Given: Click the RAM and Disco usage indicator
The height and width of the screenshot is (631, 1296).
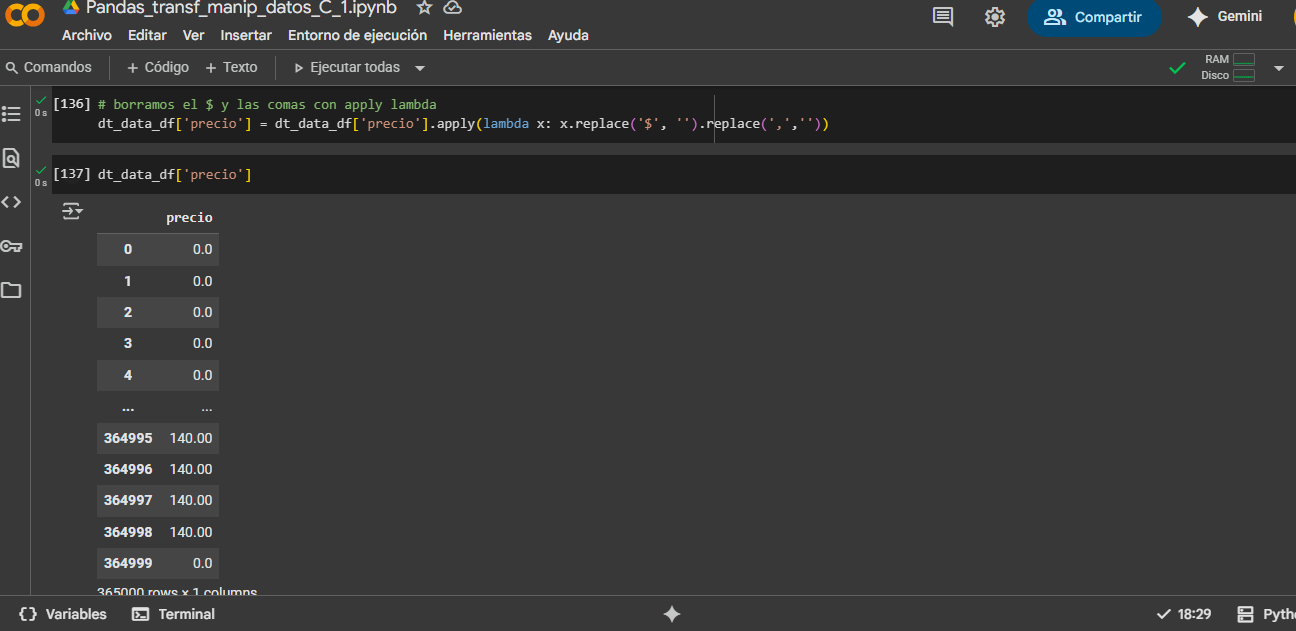Looking at the screenshot, I should coord(1228,68).
